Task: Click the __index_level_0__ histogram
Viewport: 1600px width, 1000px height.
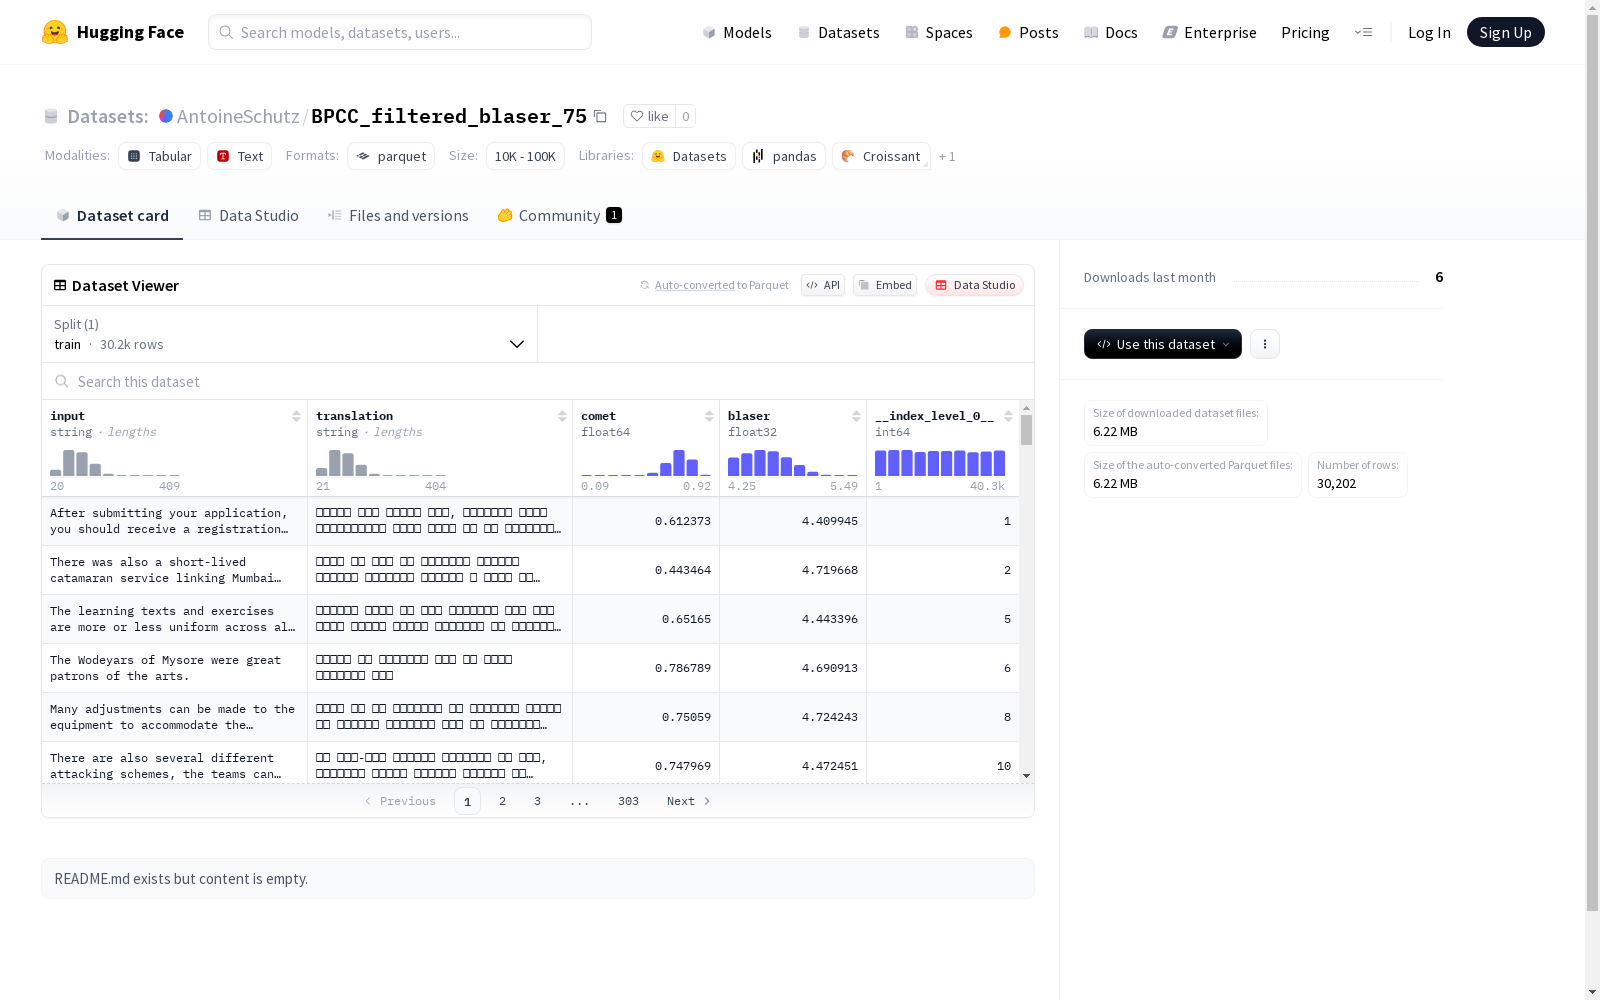Action: (x=940, y=463)
